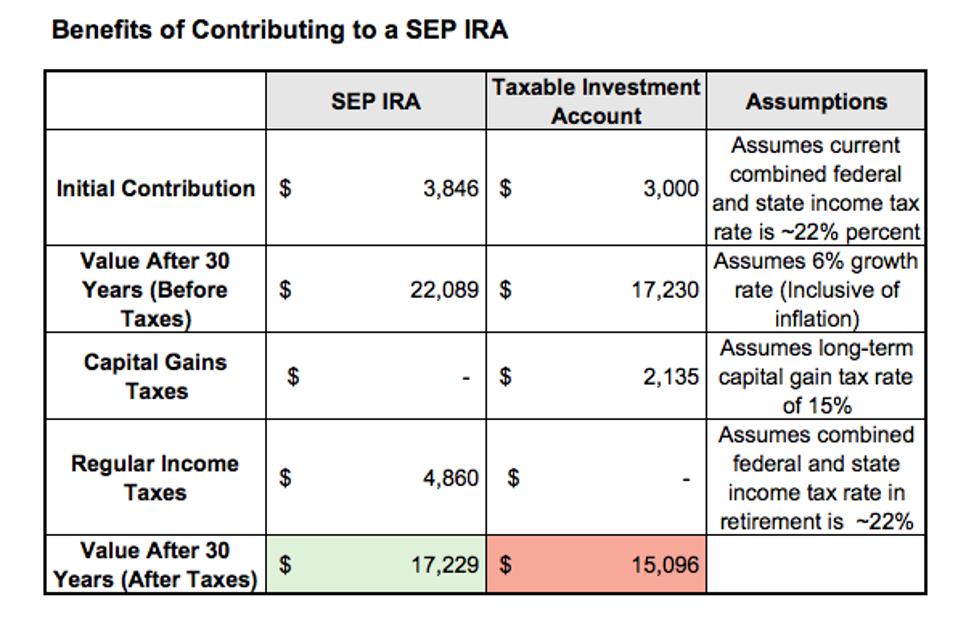The width and height of the screenshot is (958, 621).
Task: Select the 15% long-term capital gain assumption
Action: [816, 377]
